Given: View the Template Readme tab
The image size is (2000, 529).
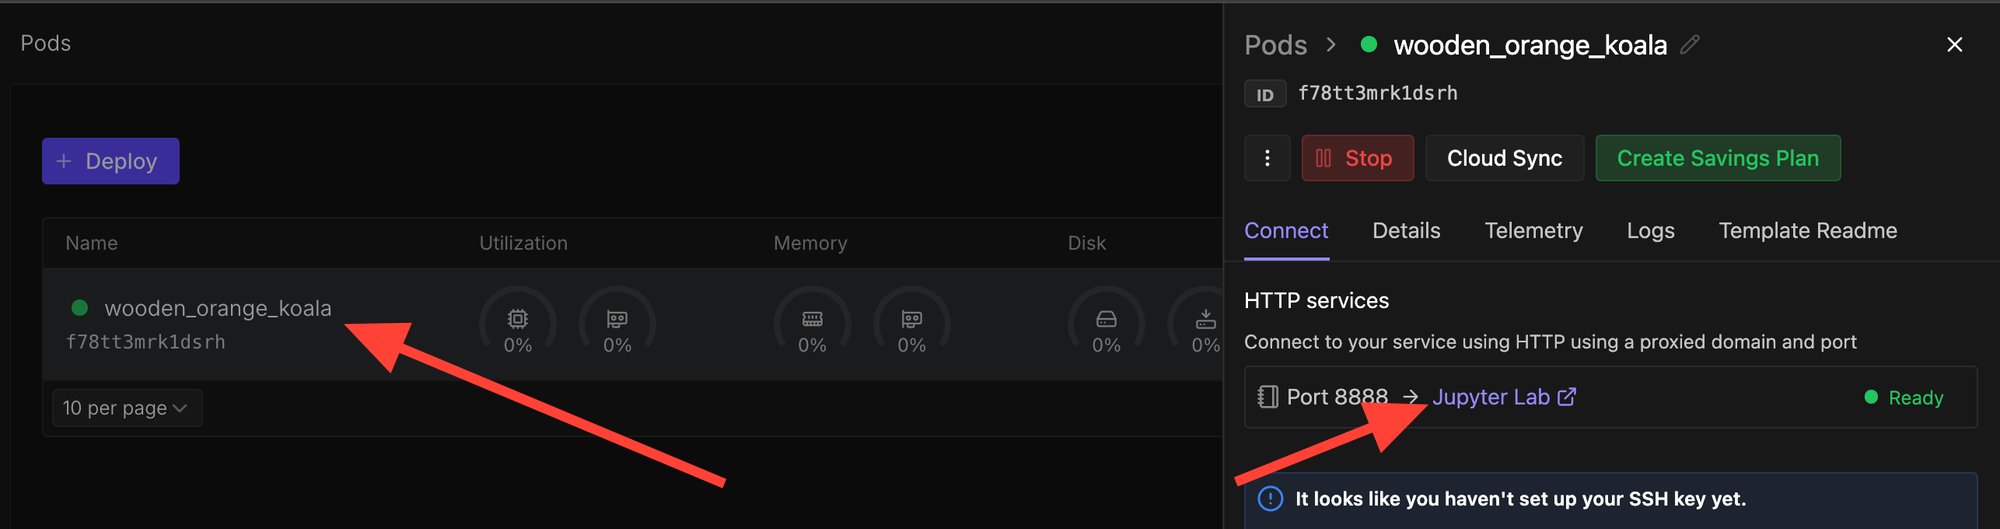Looking at the screenshot, I should (1807, 231).
